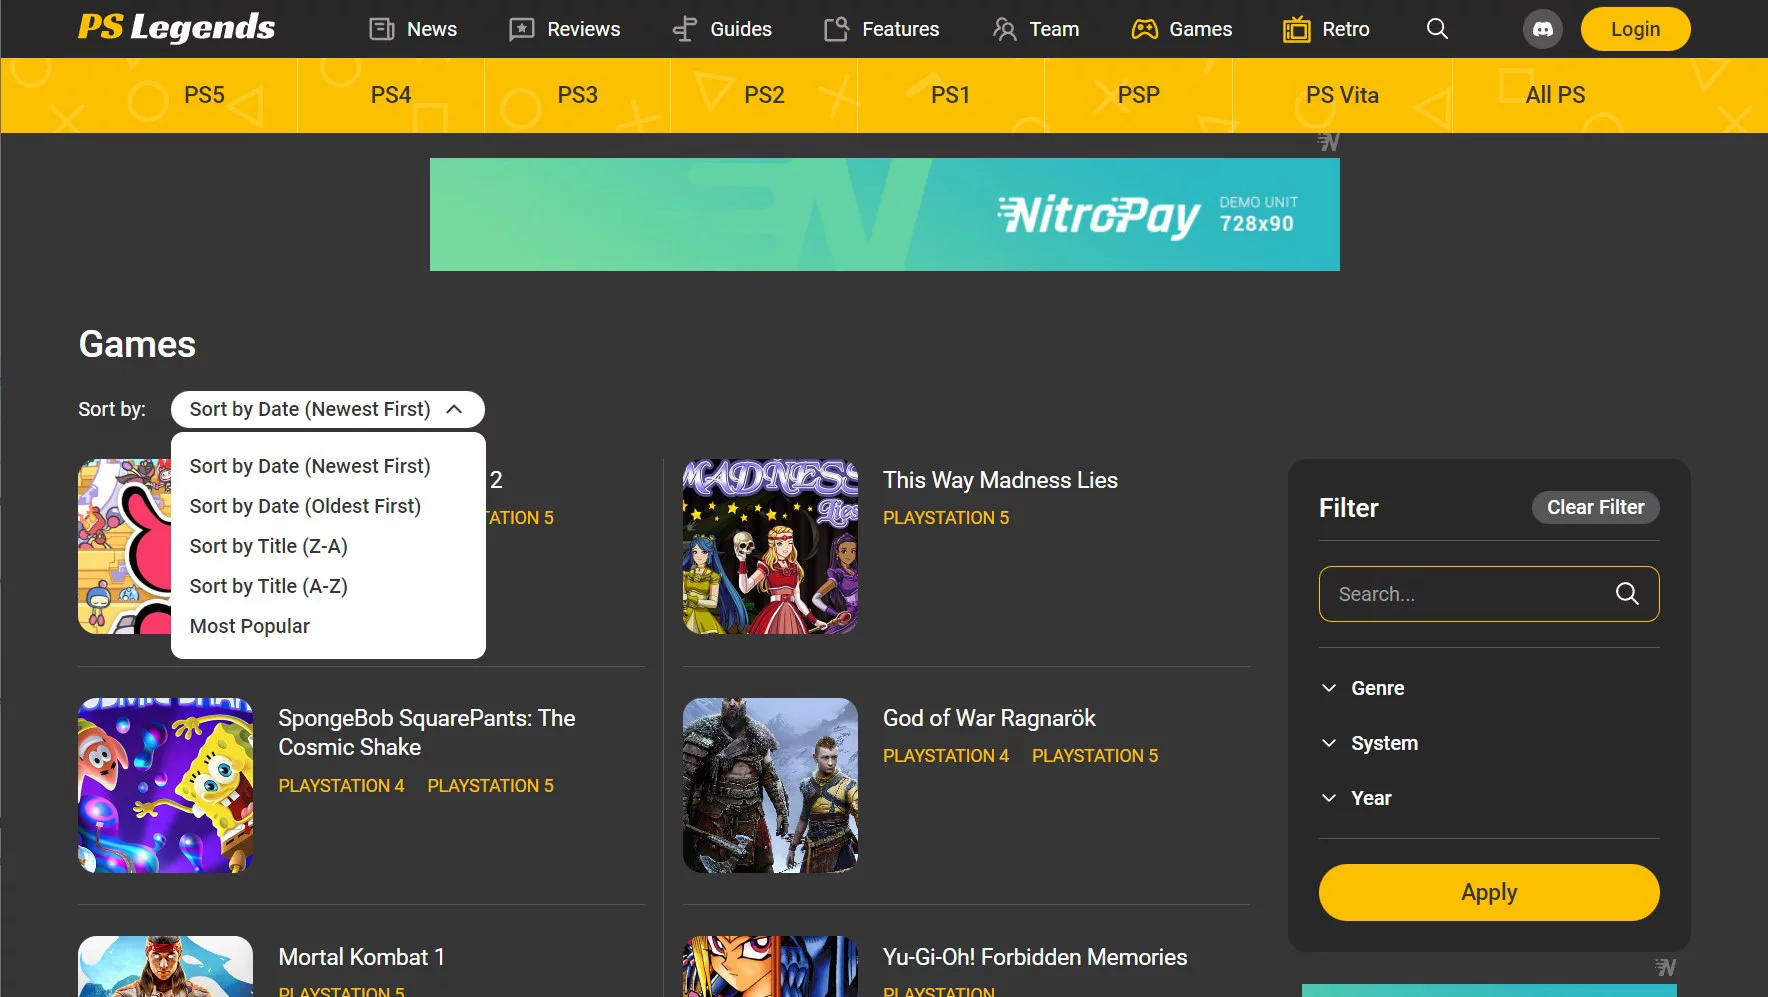The height and width of the screenshot is (997, 1768).
Task: Choose Sort by Date (Newest First) option
Action: point(310,466)
